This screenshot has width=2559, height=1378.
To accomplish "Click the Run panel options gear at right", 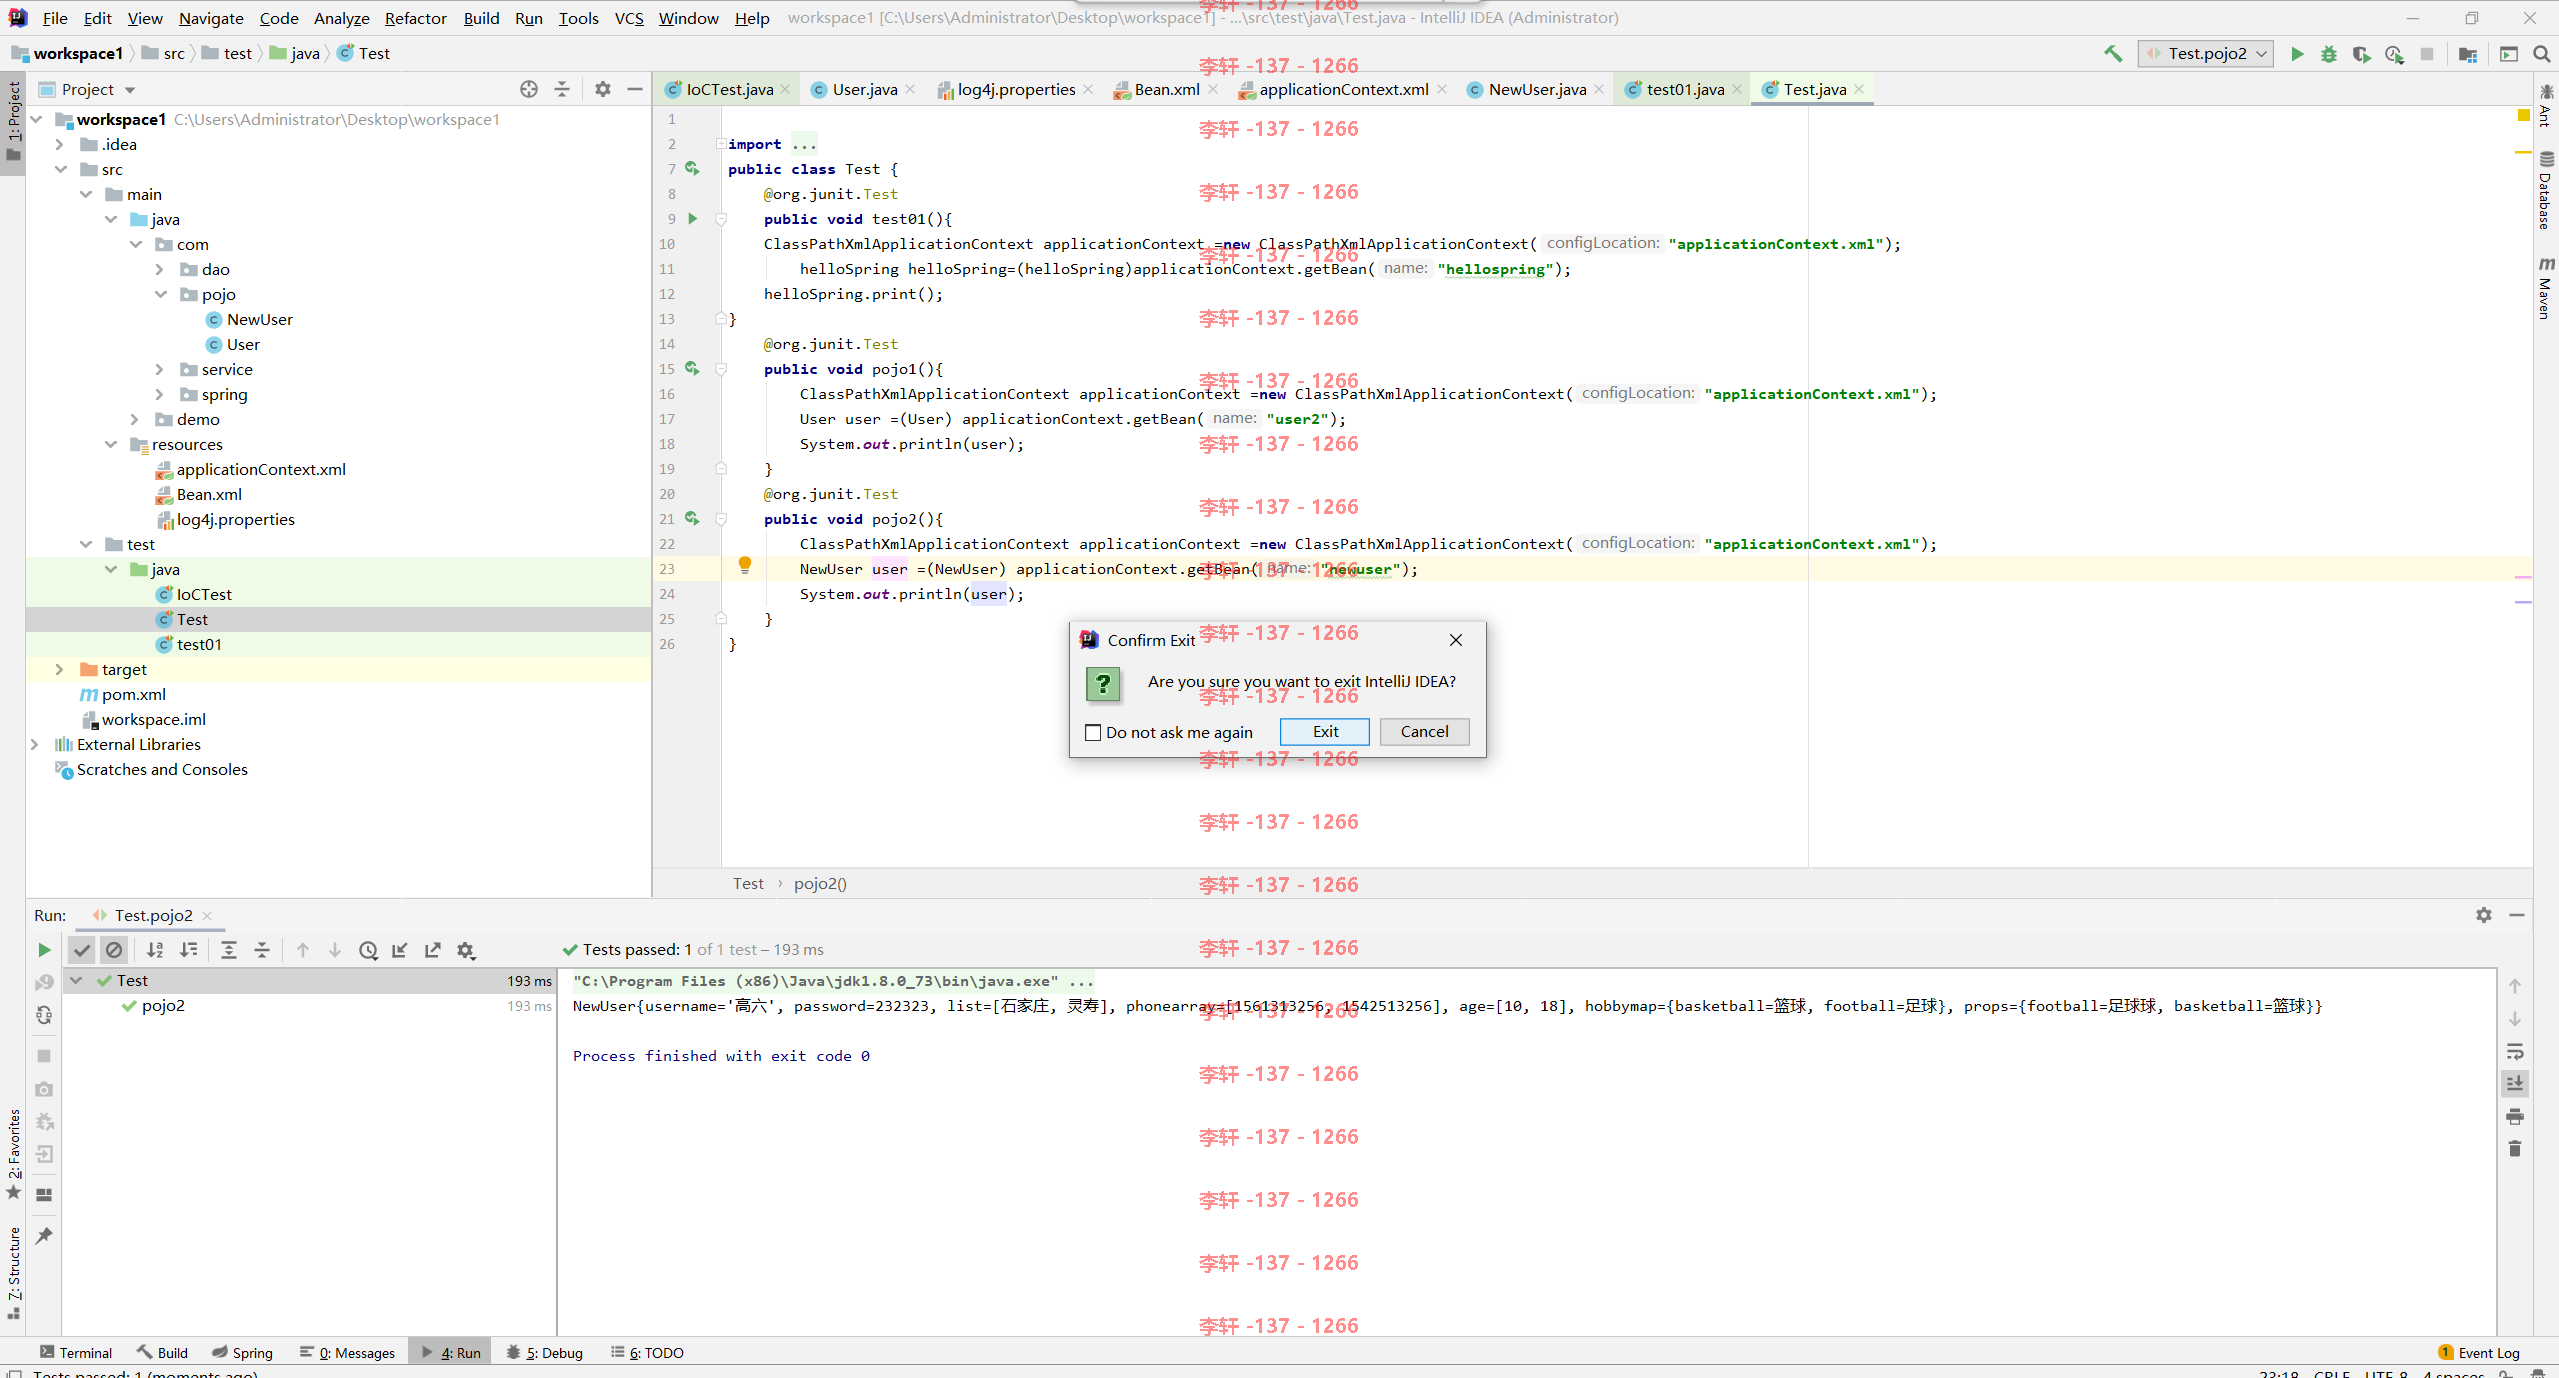I will 2484,915.
